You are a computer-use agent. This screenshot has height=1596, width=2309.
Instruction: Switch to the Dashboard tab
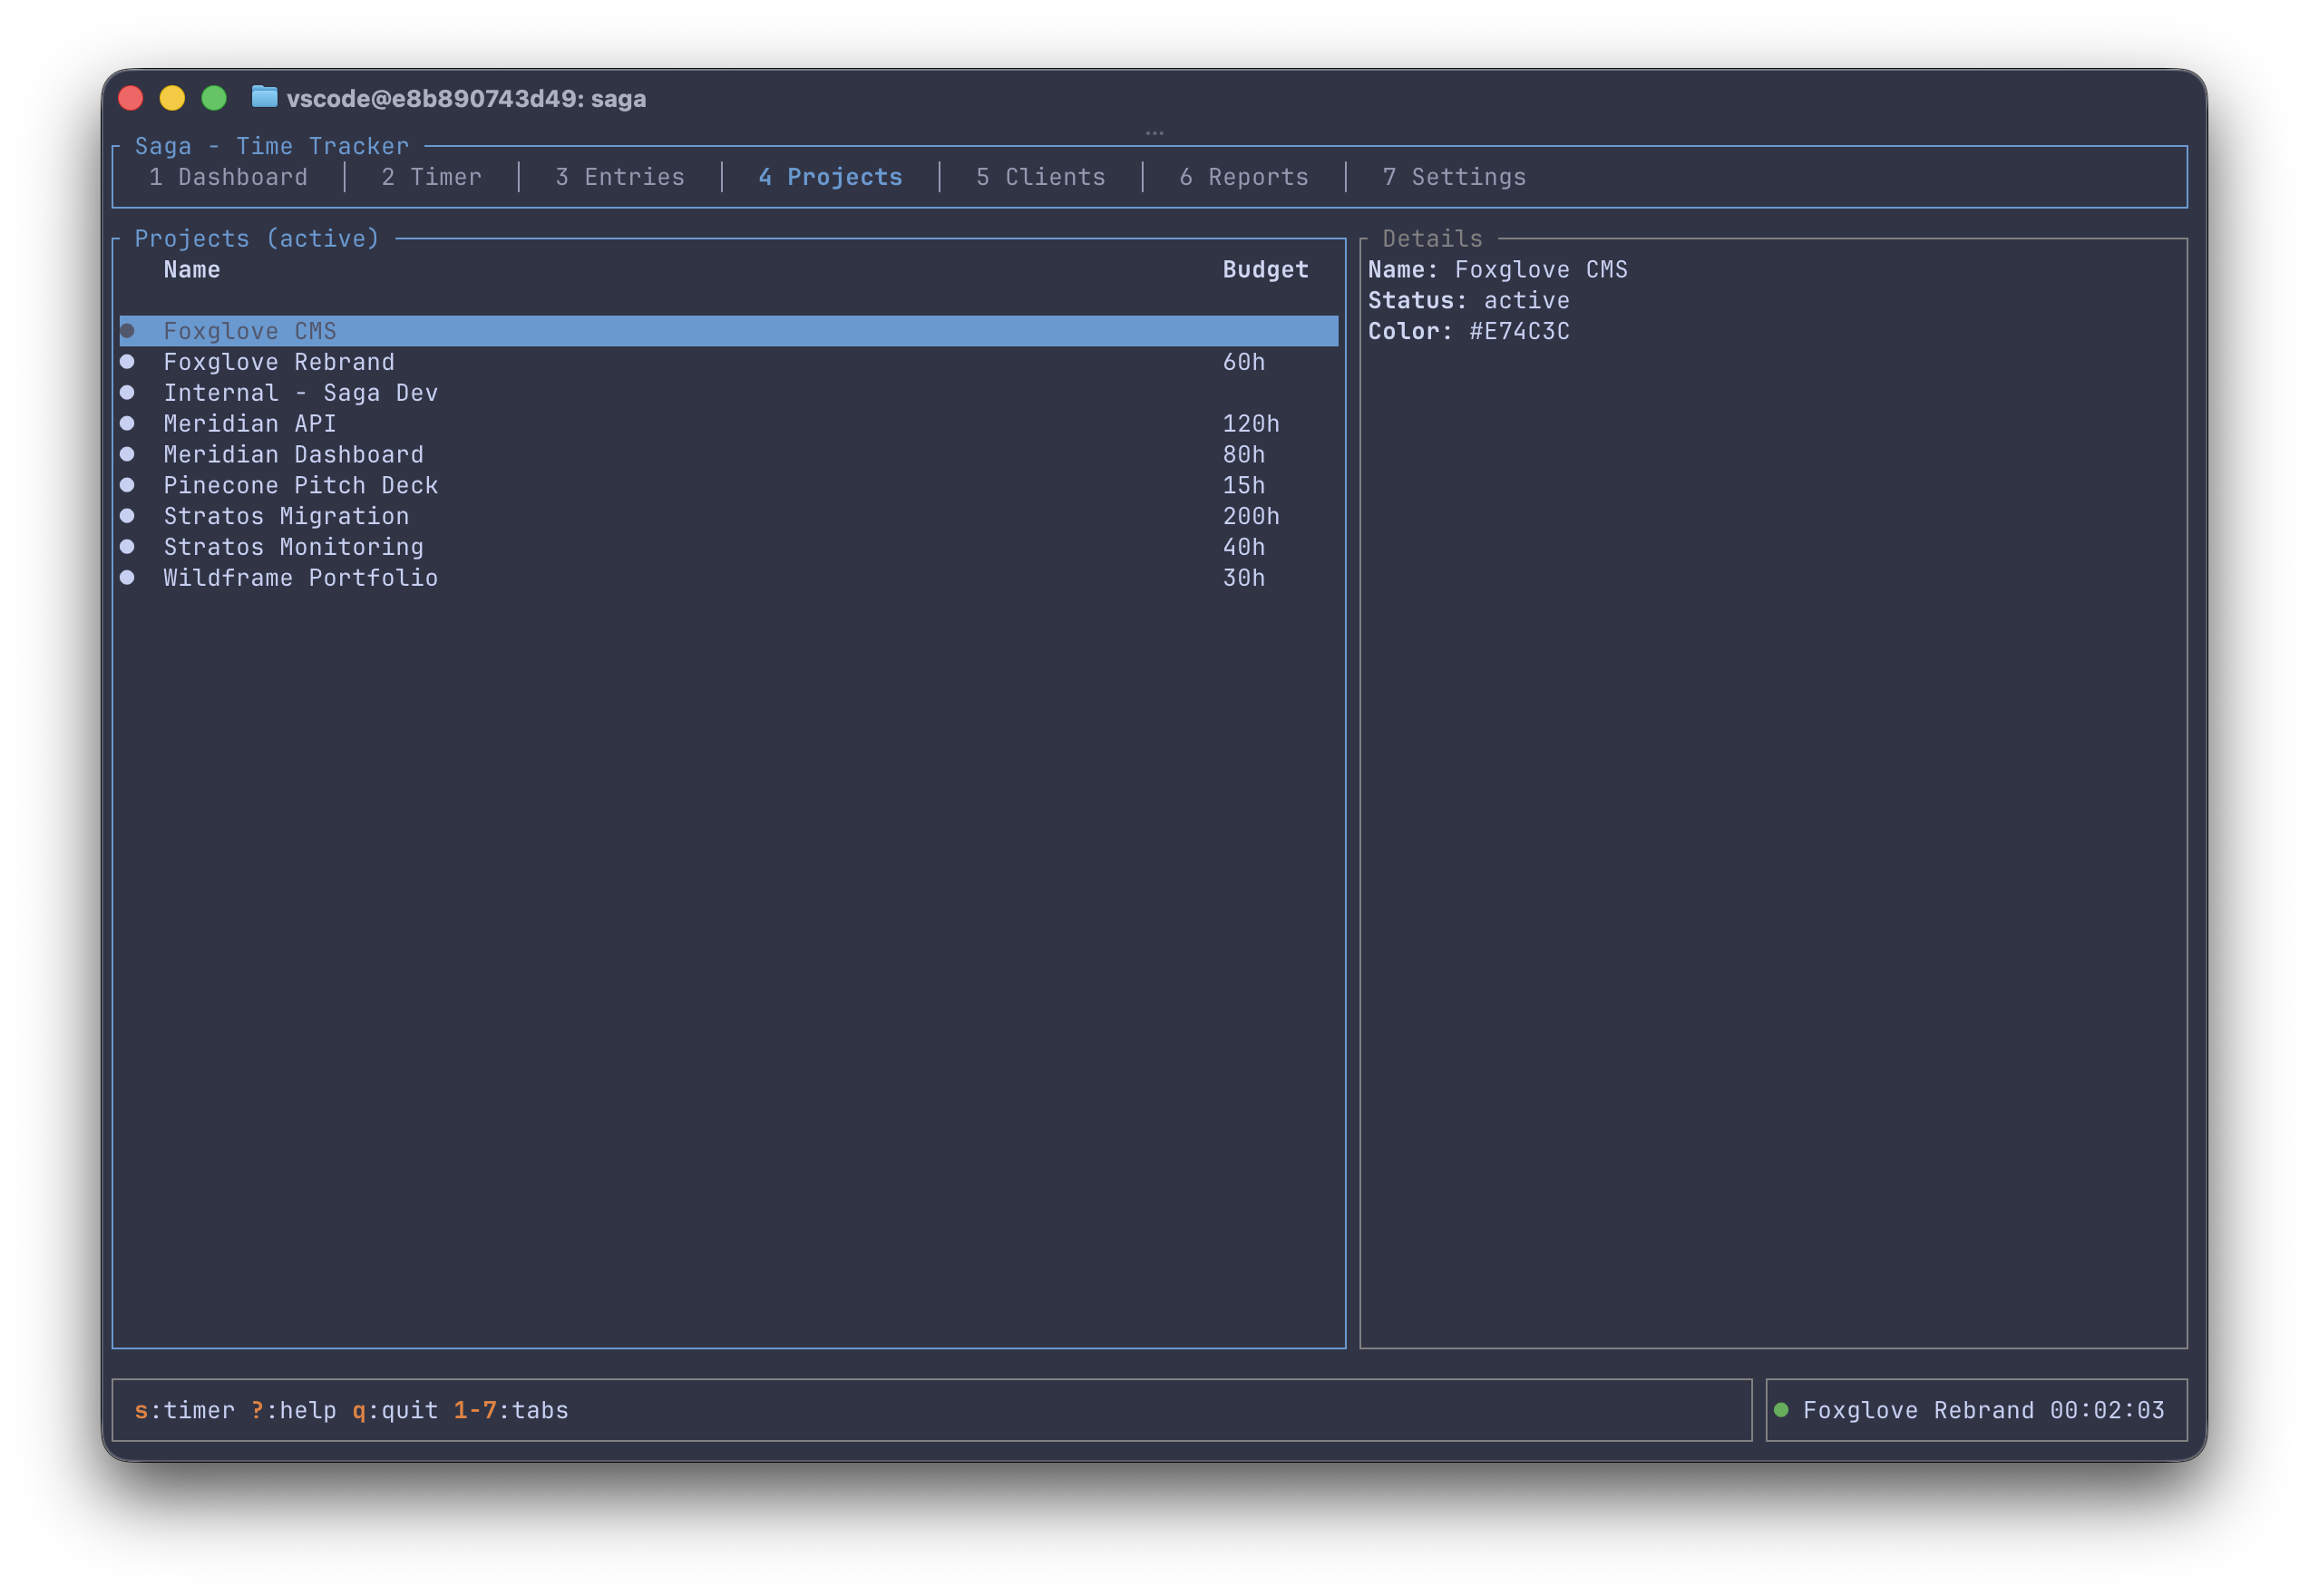tap(228, 177)
